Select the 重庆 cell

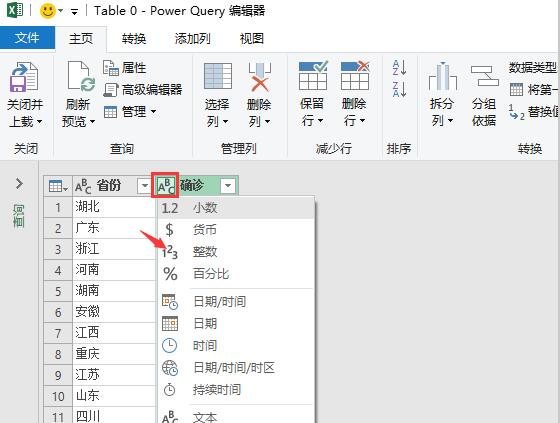pos(114,354)
